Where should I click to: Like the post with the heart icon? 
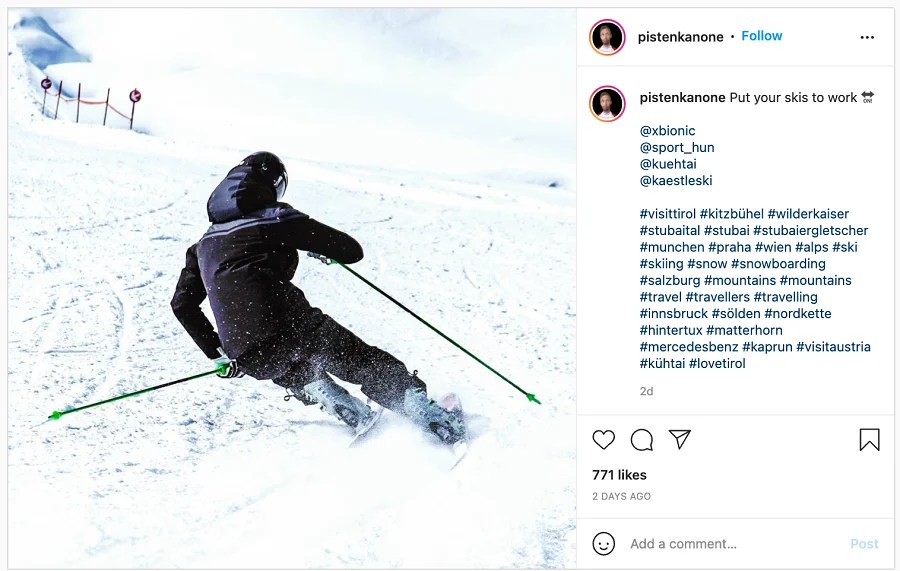coord(603,440)
